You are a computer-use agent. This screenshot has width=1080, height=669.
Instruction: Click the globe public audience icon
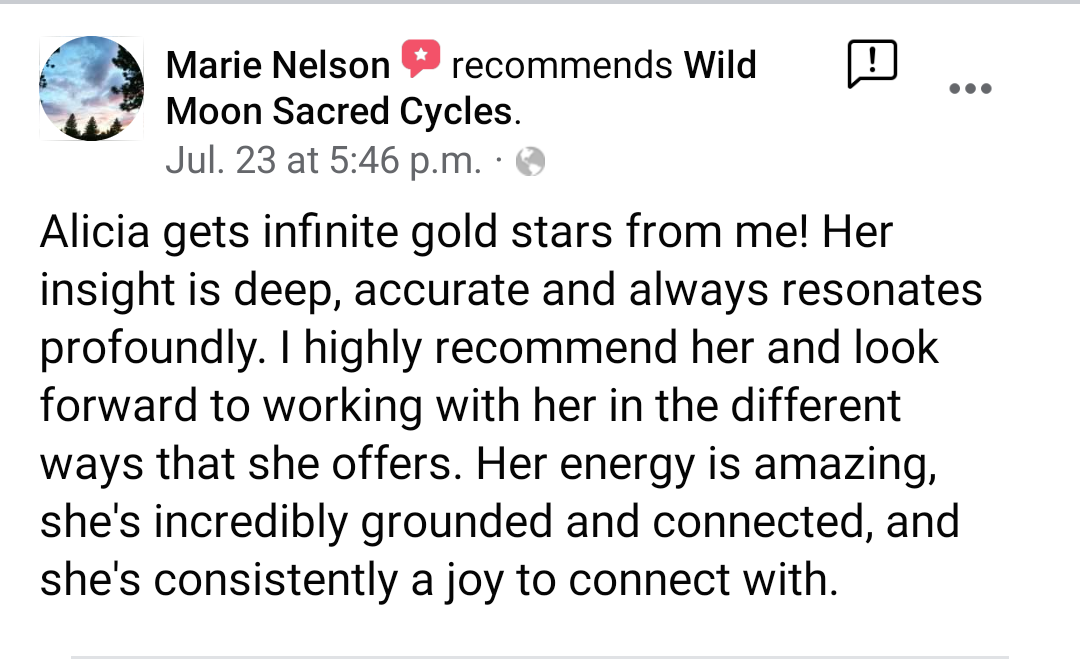coord(530,162)
